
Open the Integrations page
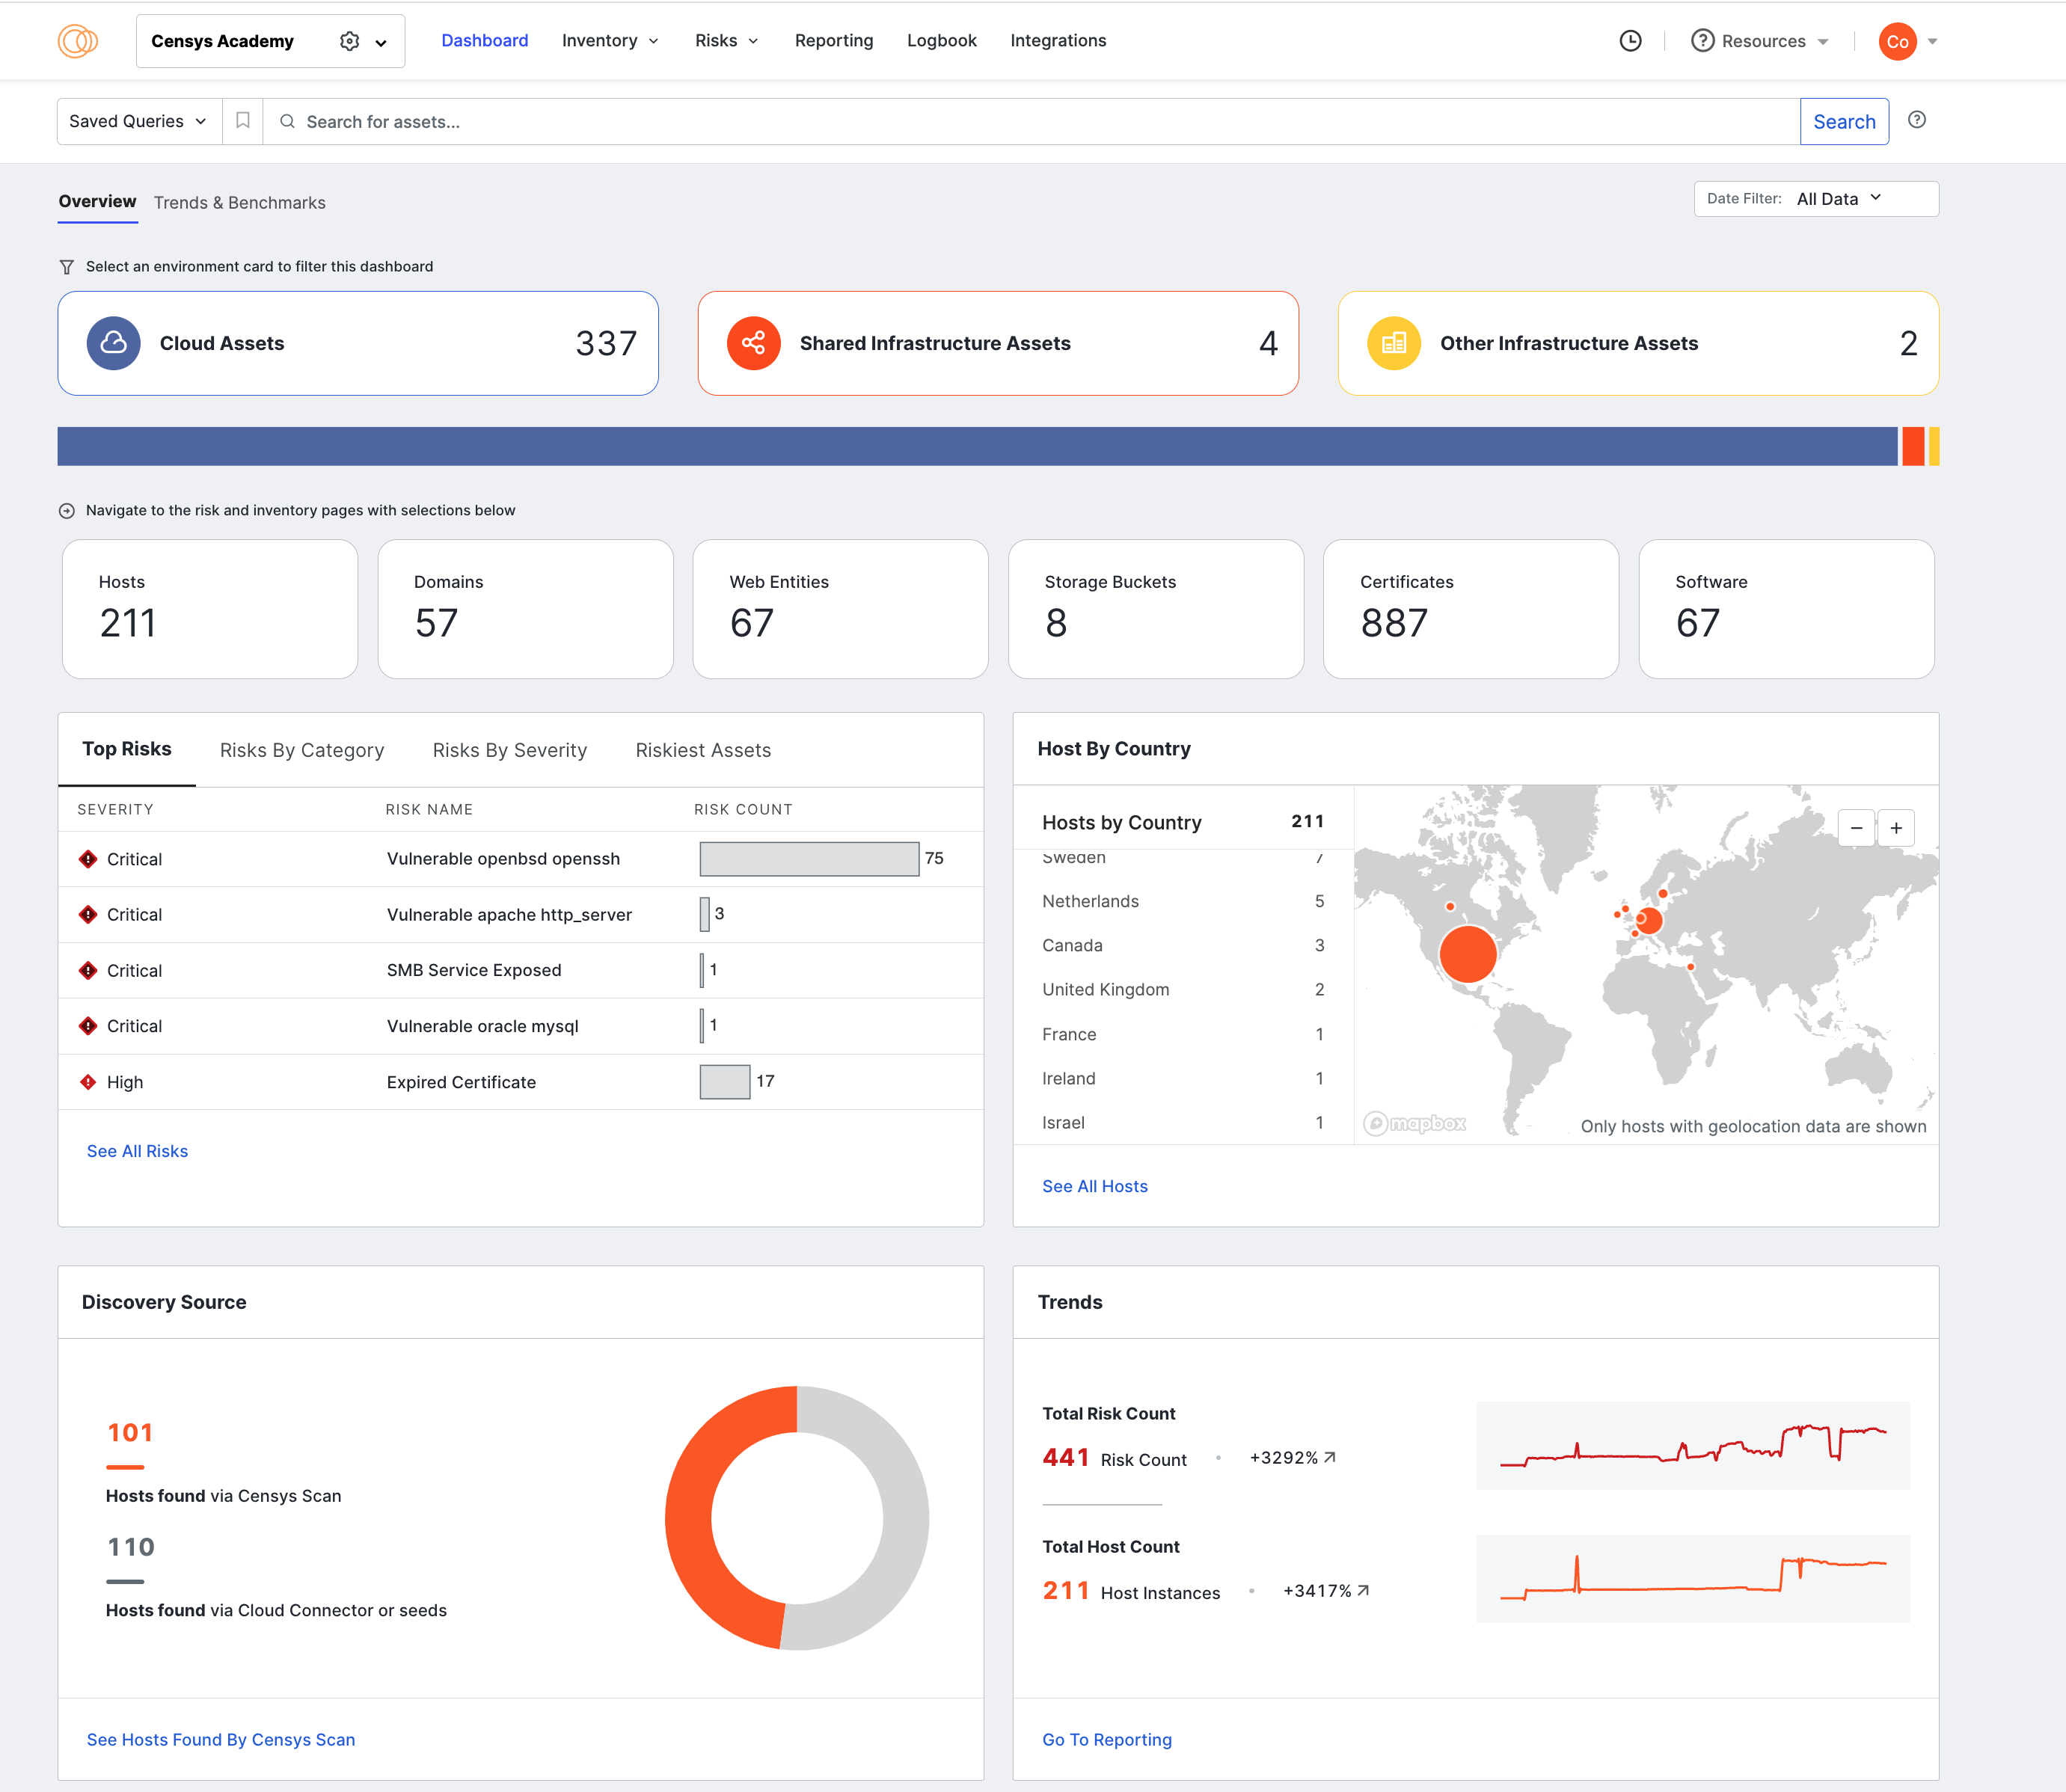tap(1058, 41)
